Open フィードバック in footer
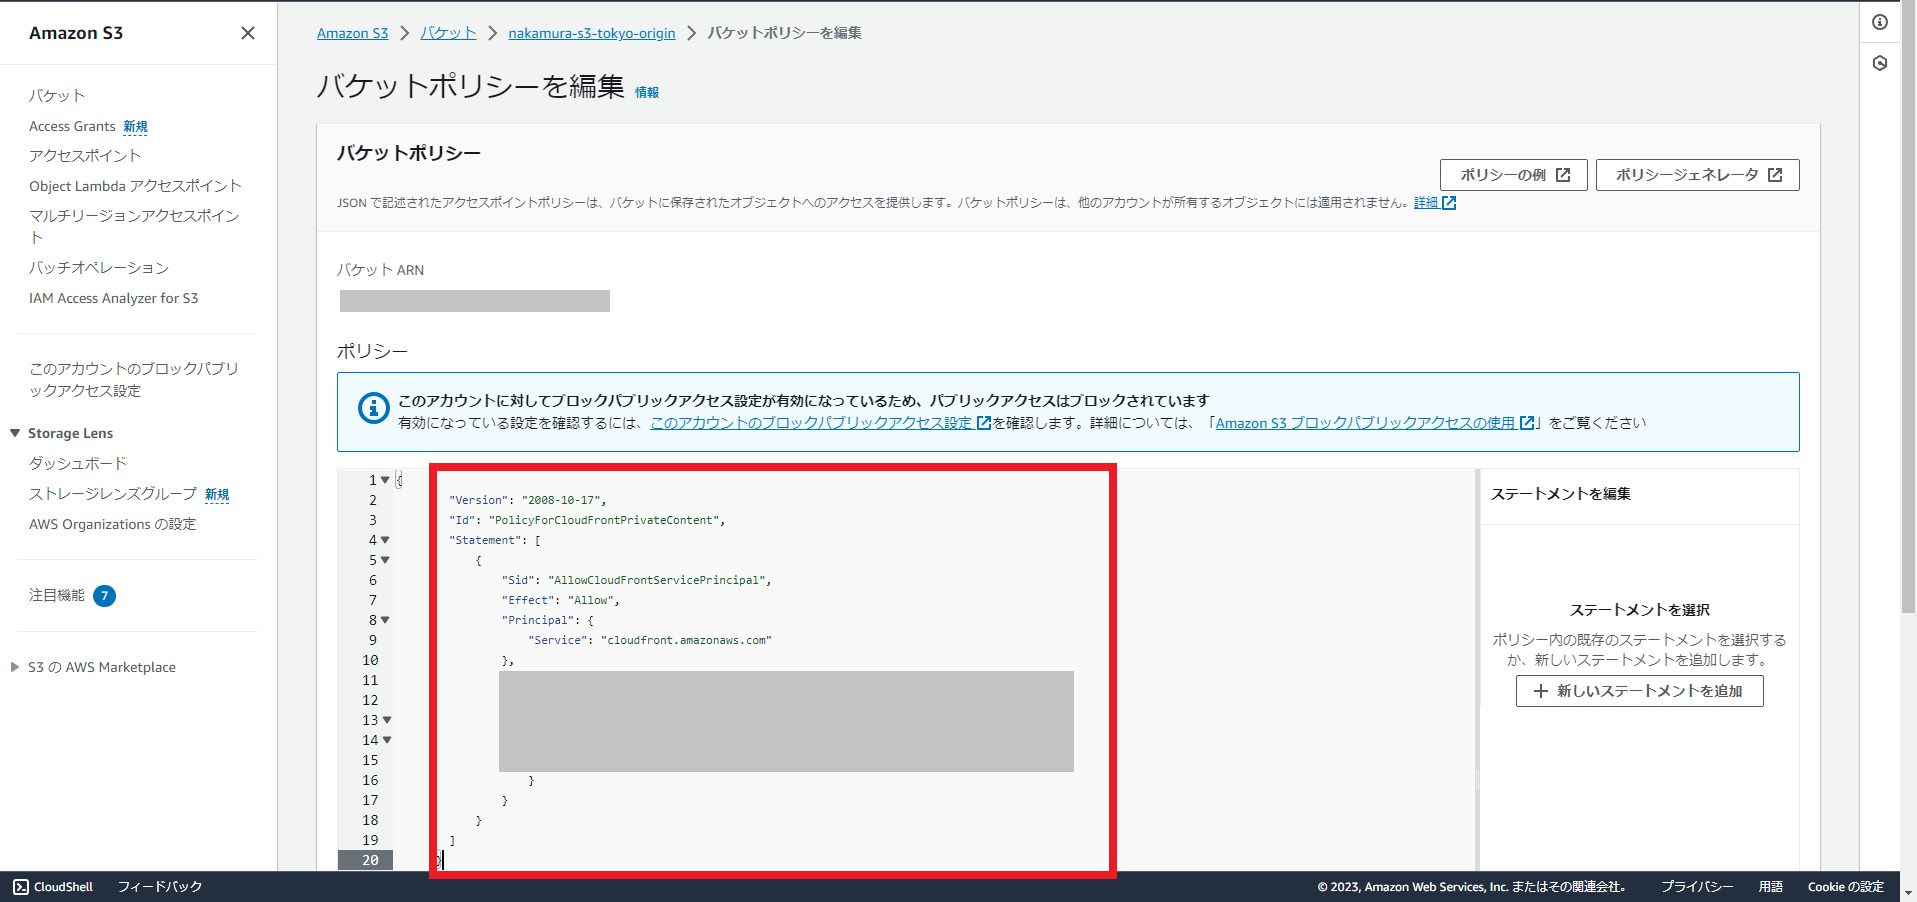The width and height of the screenshot is (1917, 902). [x=160, y=887]
